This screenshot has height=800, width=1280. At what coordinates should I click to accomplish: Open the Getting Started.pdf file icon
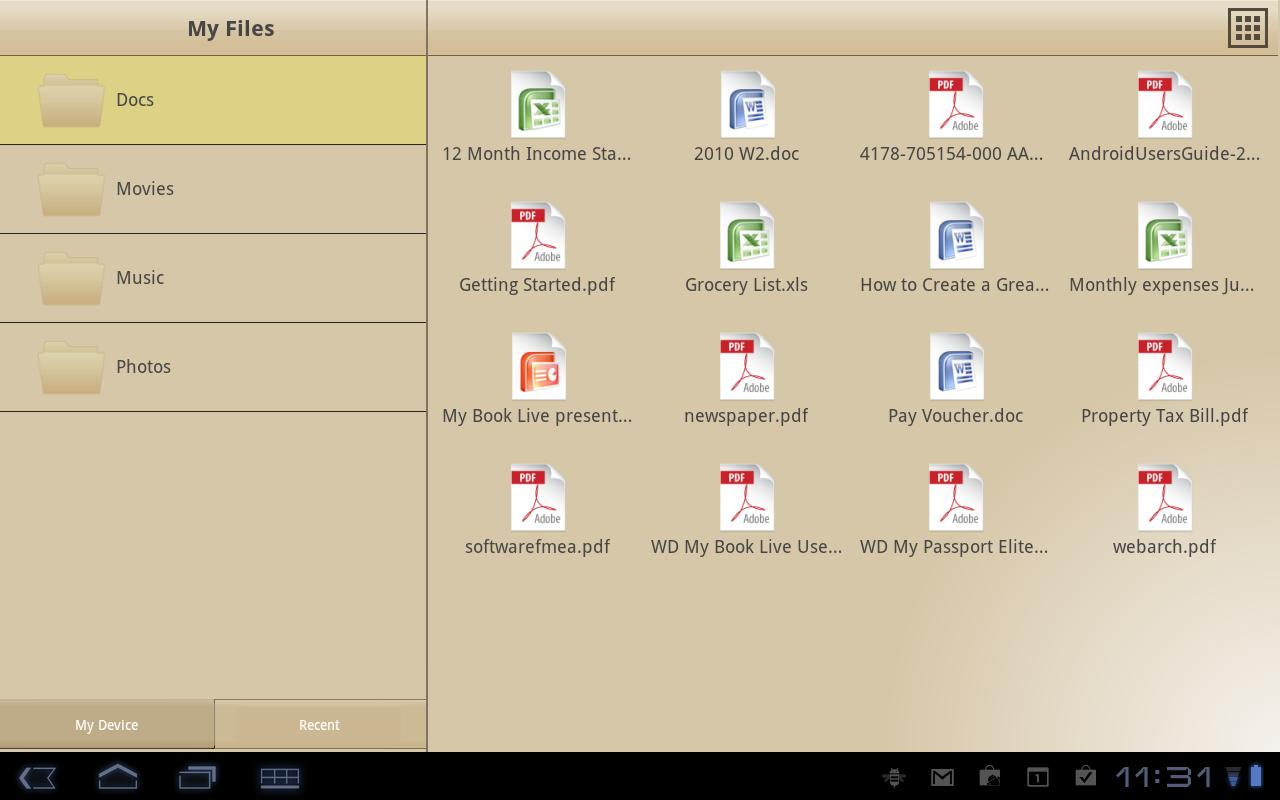(x=537, y=234)
